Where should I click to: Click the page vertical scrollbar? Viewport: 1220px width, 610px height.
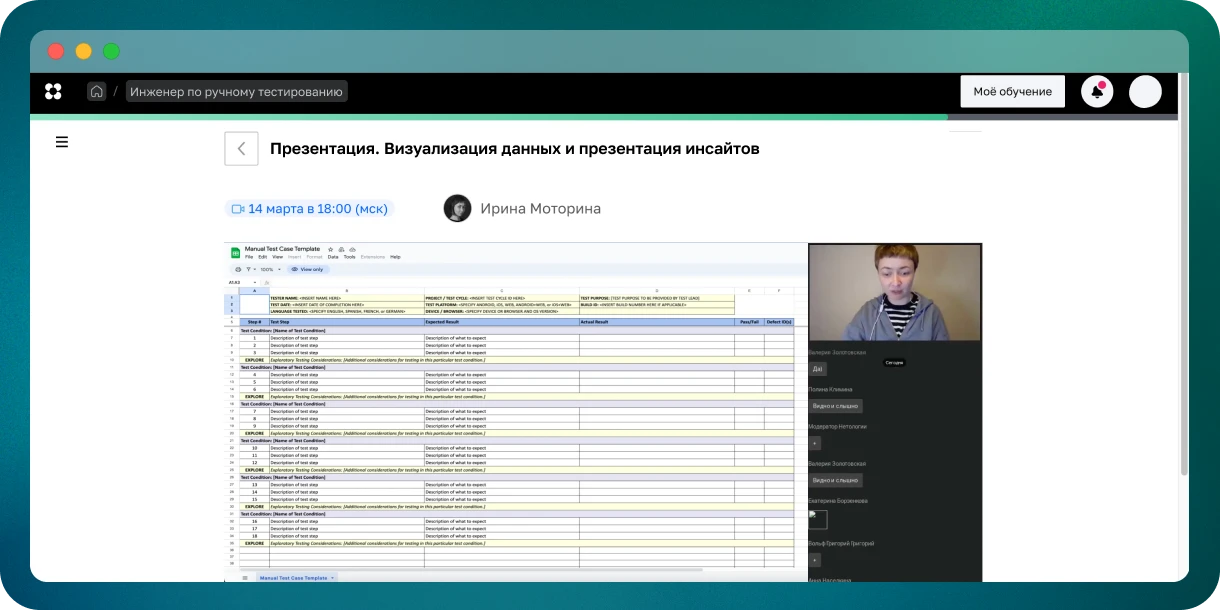(1183, 300)
